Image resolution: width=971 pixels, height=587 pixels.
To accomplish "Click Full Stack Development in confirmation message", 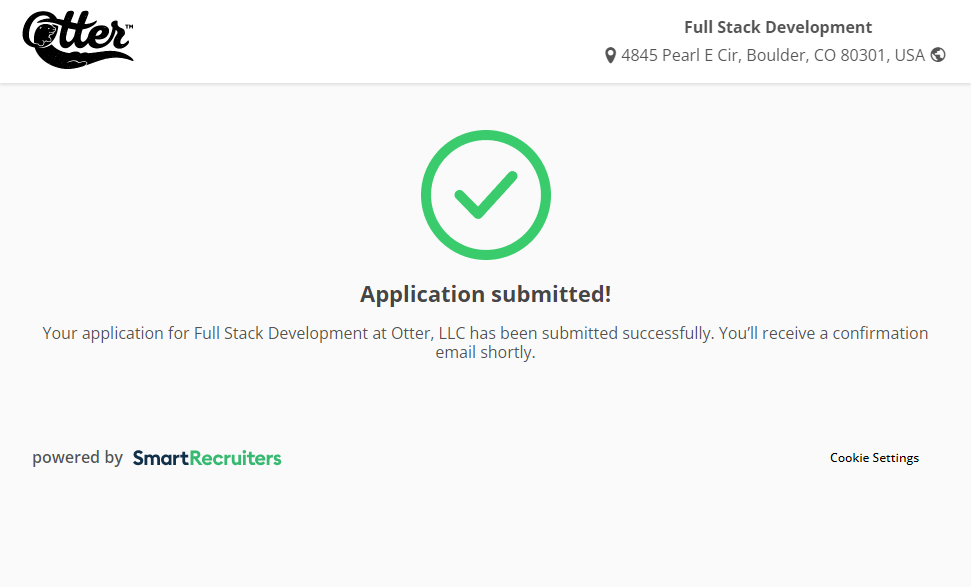I will tap(281, 333).
